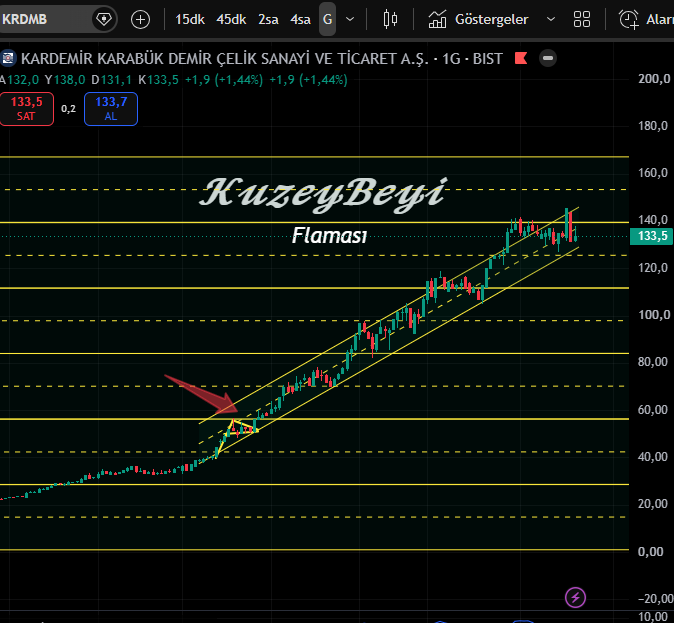The width and height of the screenshot is (674, 623).
Task: Select the 2sa interval
Action: pos(268,19)
